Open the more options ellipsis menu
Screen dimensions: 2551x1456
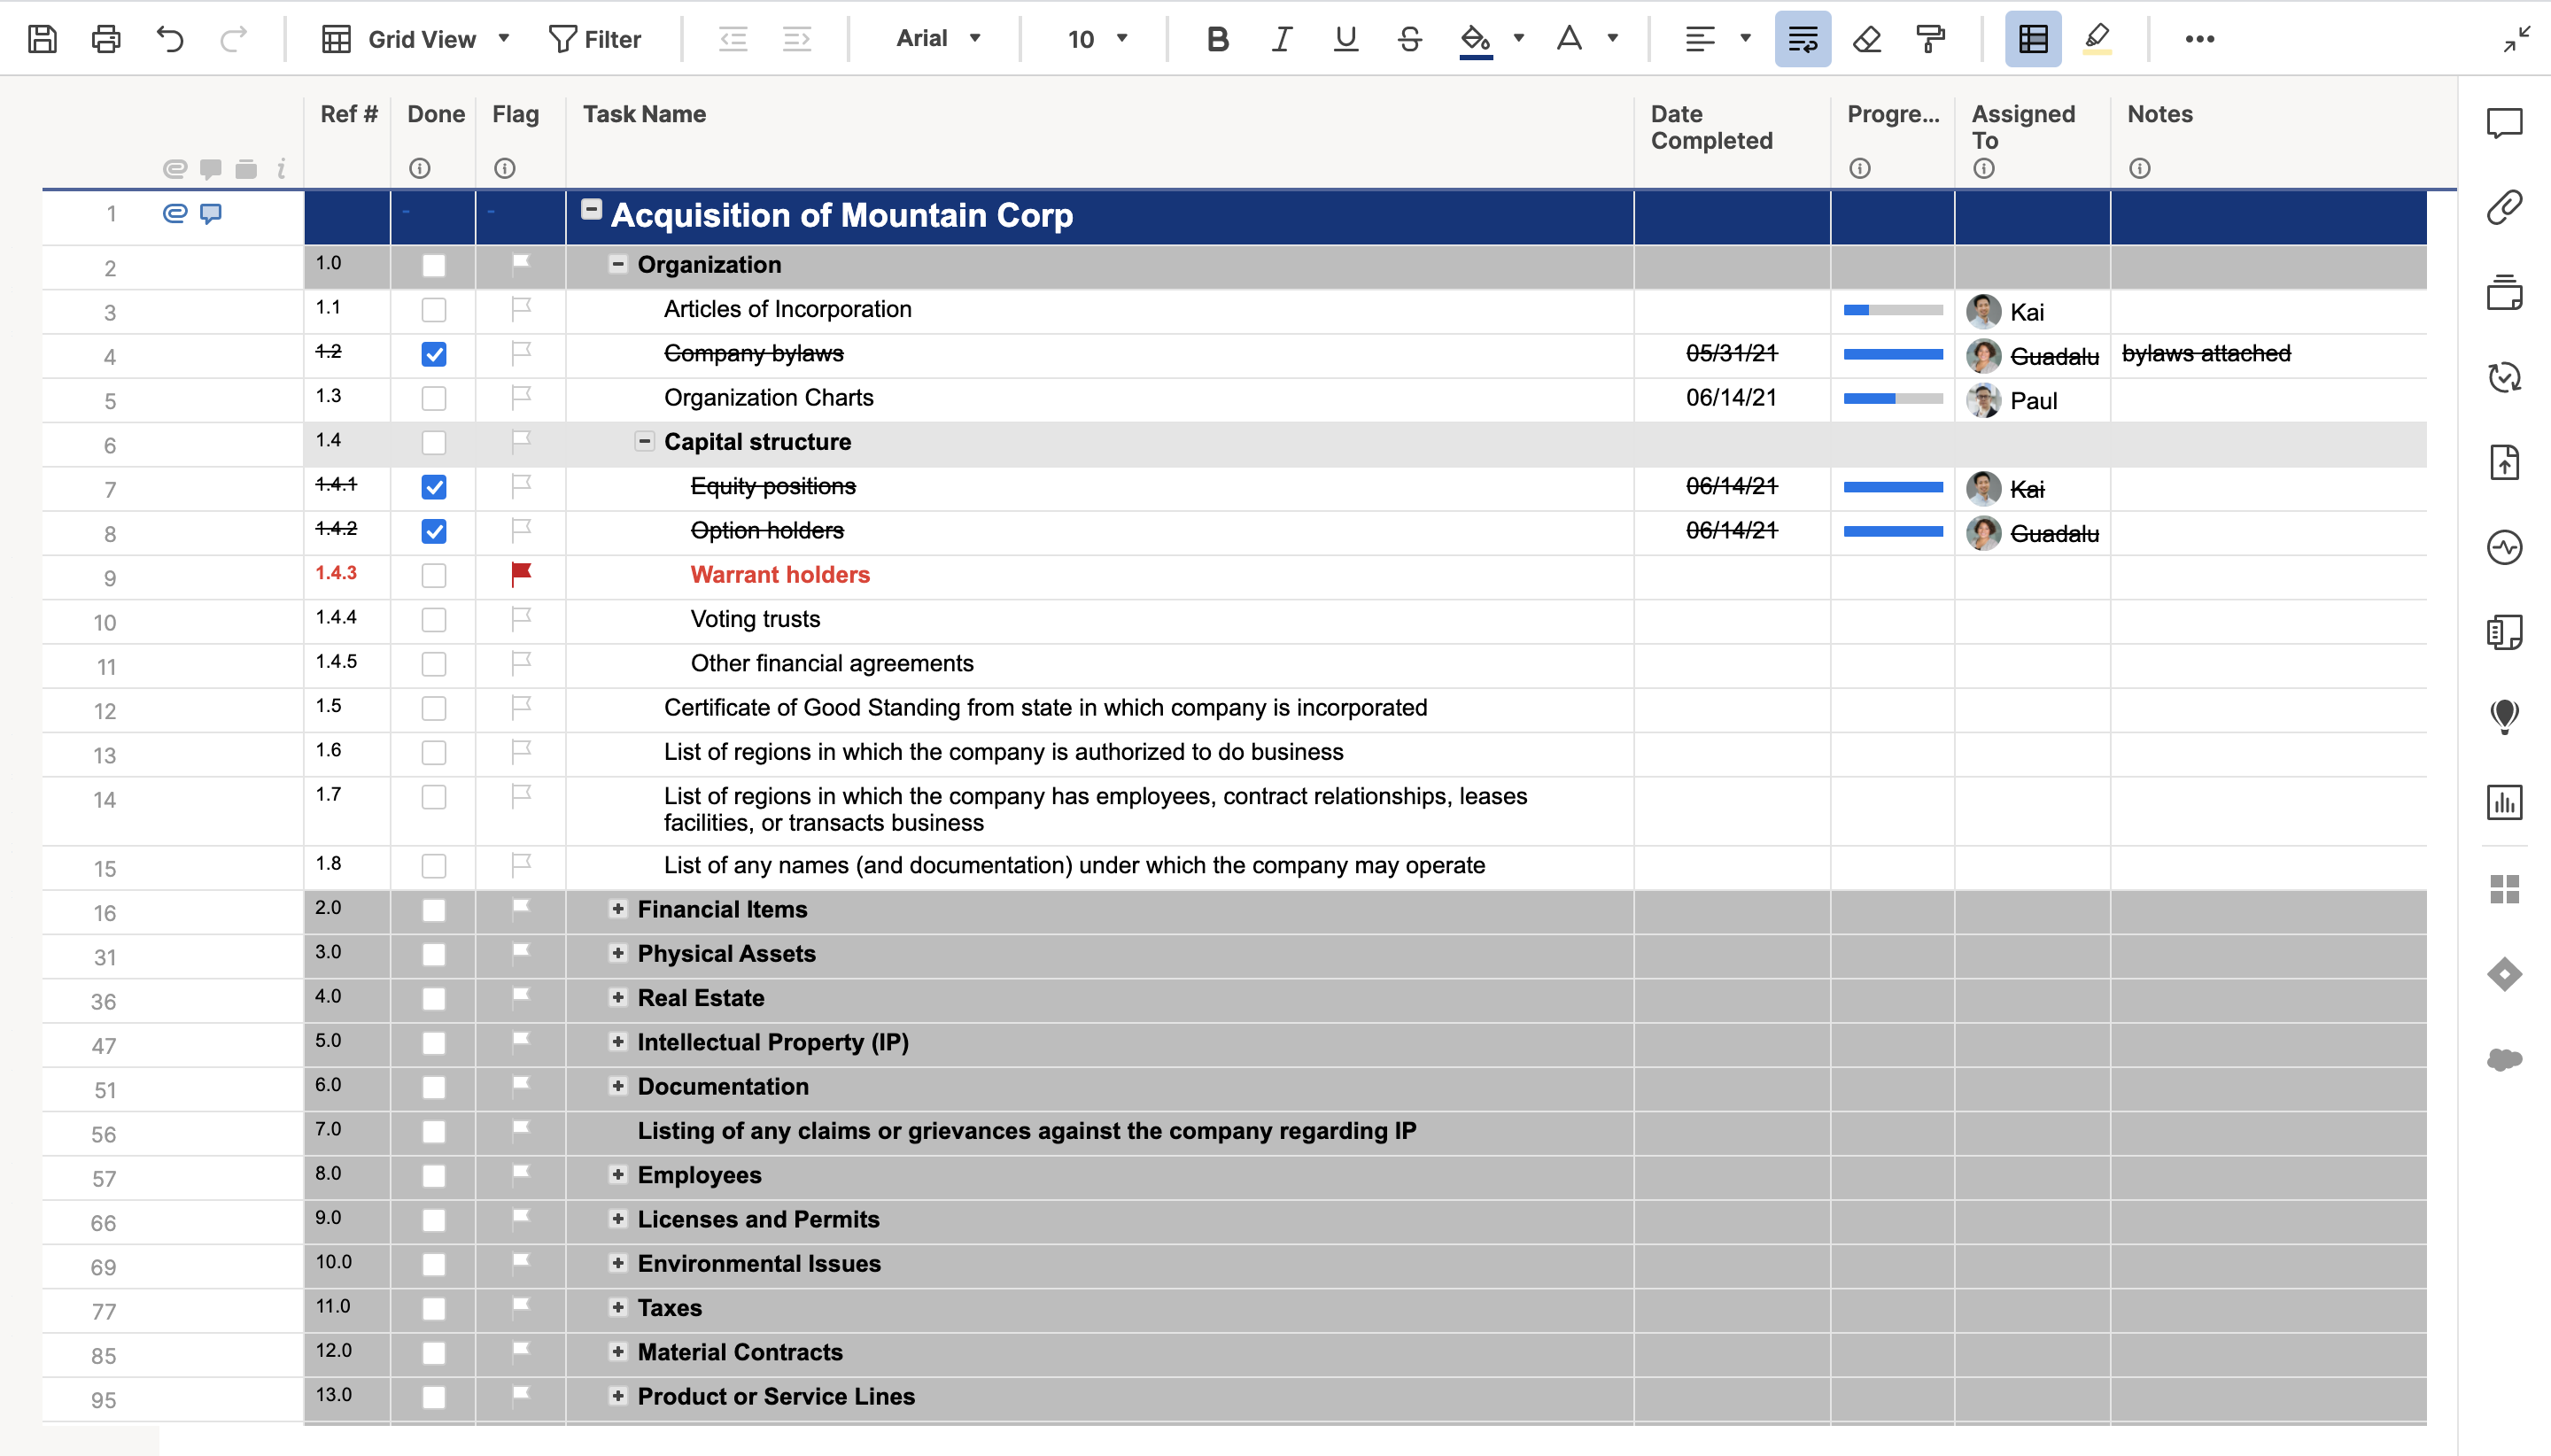pos(2199,39)
